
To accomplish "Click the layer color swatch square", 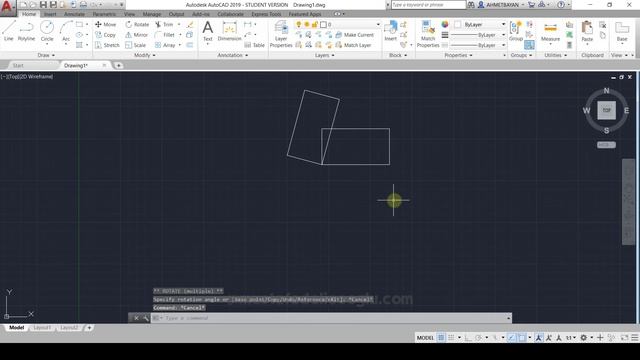I will pyautogui.click(x=323, y=24).
